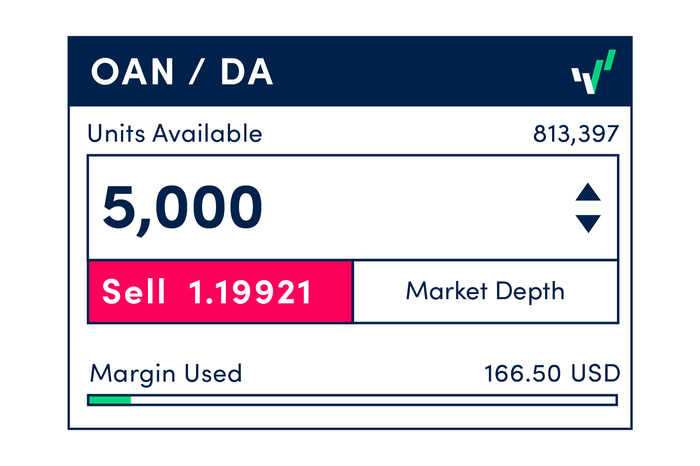Open the Market Depth view
Image resolution: width=700 pixels, height=466 pixels.
[x=485, y=292]
